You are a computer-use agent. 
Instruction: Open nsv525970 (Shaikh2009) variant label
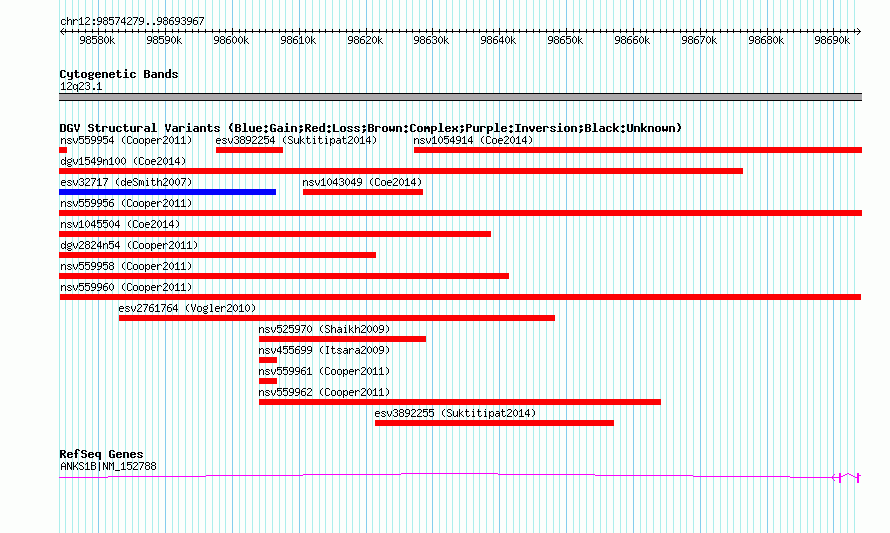coord(324,329)
